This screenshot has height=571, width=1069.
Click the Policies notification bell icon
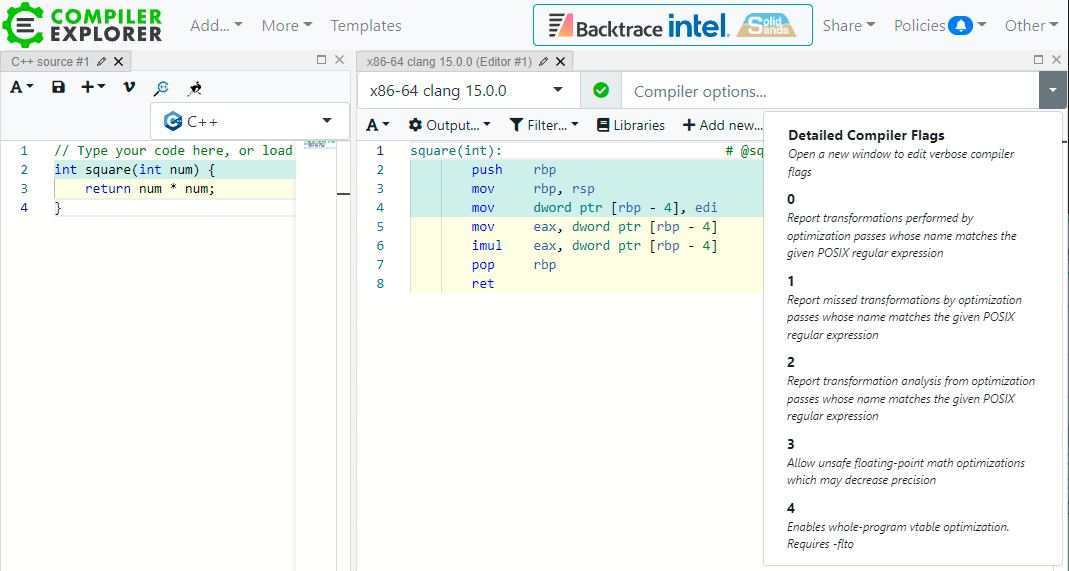[961, 26]
